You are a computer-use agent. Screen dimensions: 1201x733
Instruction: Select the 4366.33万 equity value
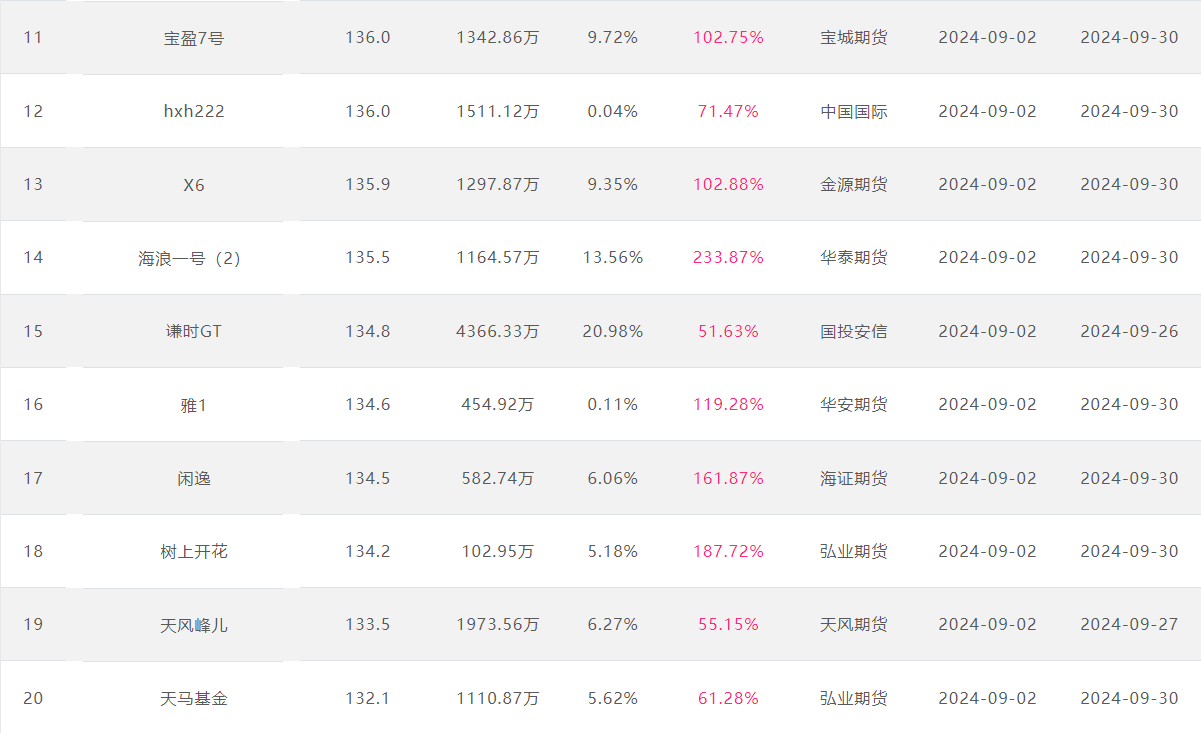click(498, 331)
